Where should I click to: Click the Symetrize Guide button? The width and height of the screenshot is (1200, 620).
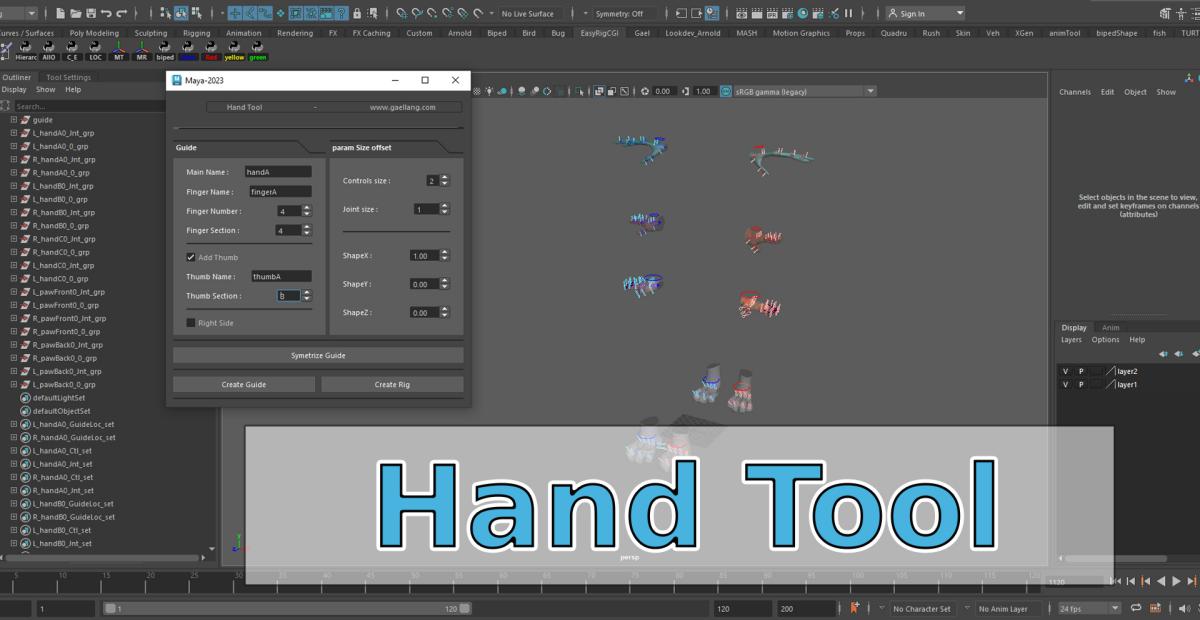point(318,355)
